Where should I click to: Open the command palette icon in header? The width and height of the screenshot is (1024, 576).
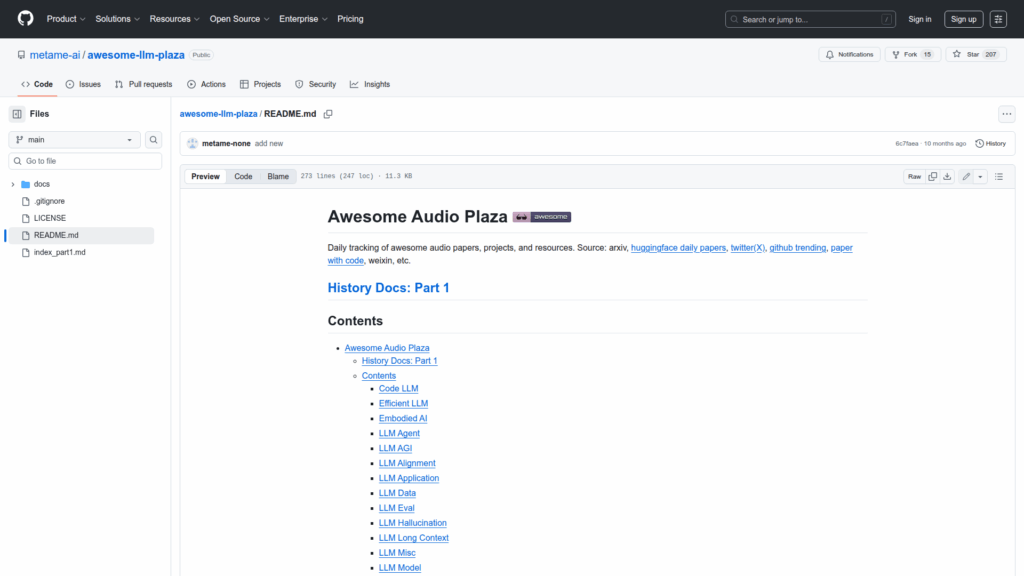998,19
